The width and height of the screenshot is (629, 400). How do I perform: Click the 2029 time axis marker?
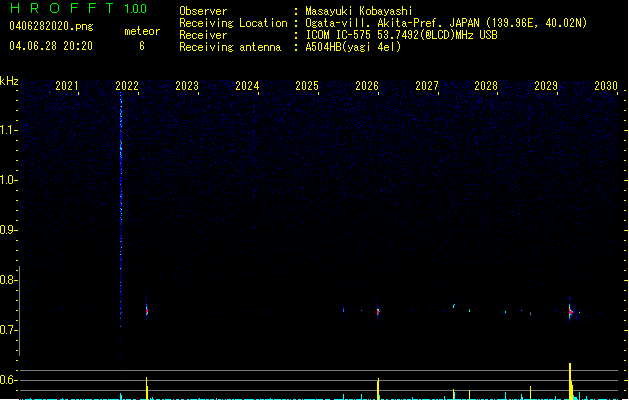pyautogui.click(x=546, y=85)
